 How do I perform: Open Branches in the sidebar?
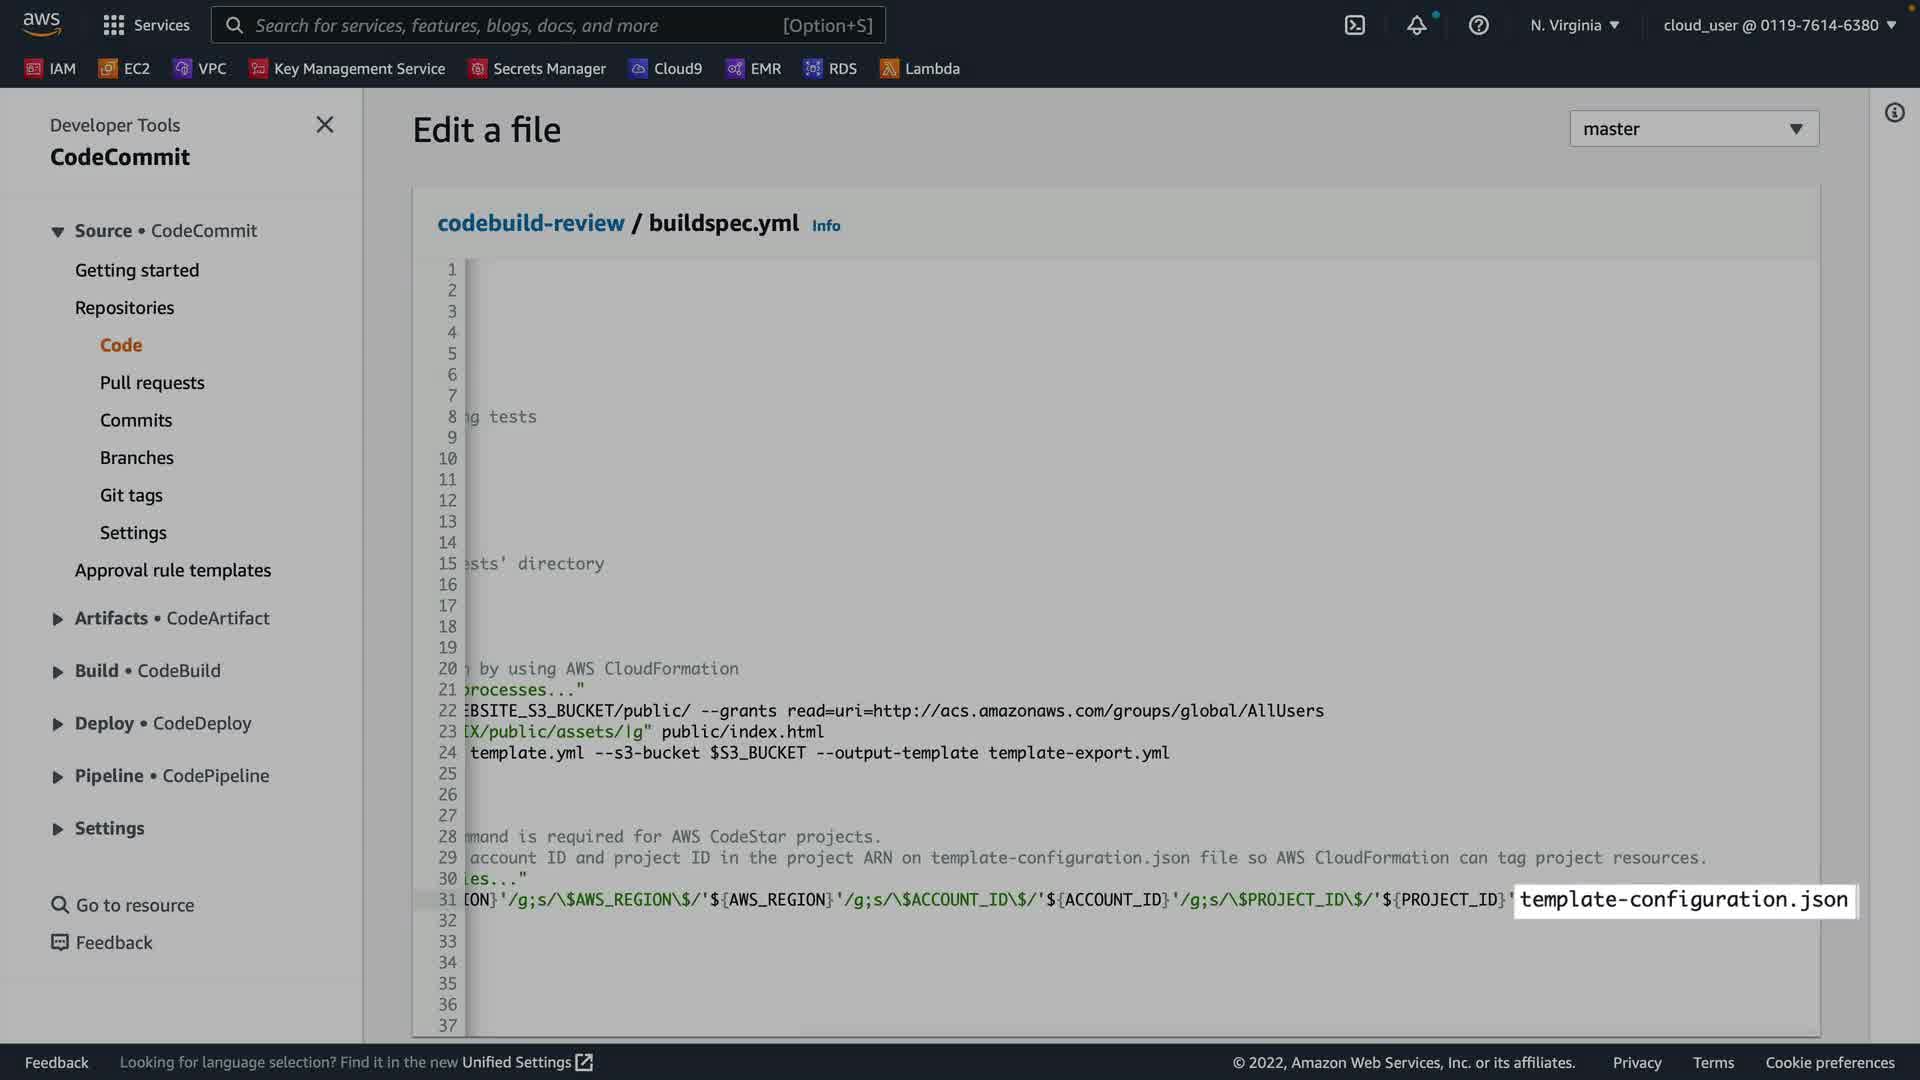[137, 458]
